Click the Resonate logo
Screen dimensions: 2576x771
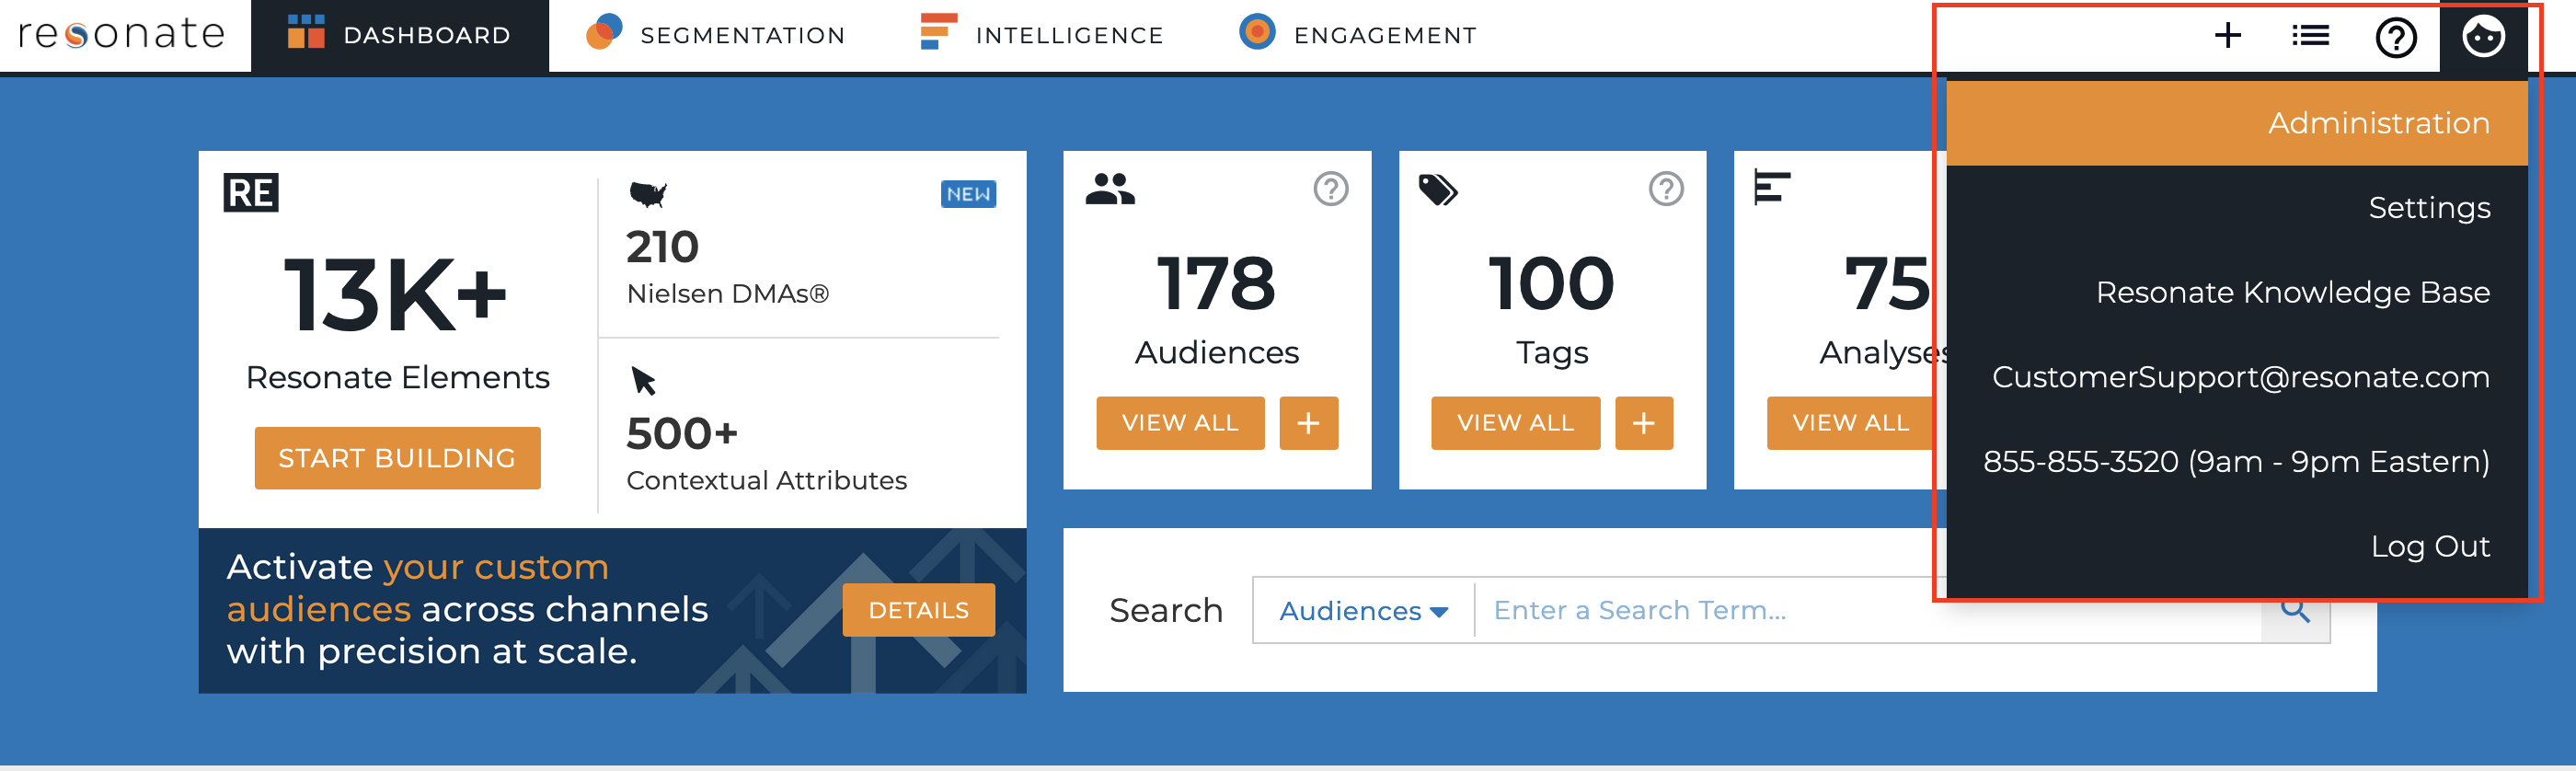click(x=122, y=34)
